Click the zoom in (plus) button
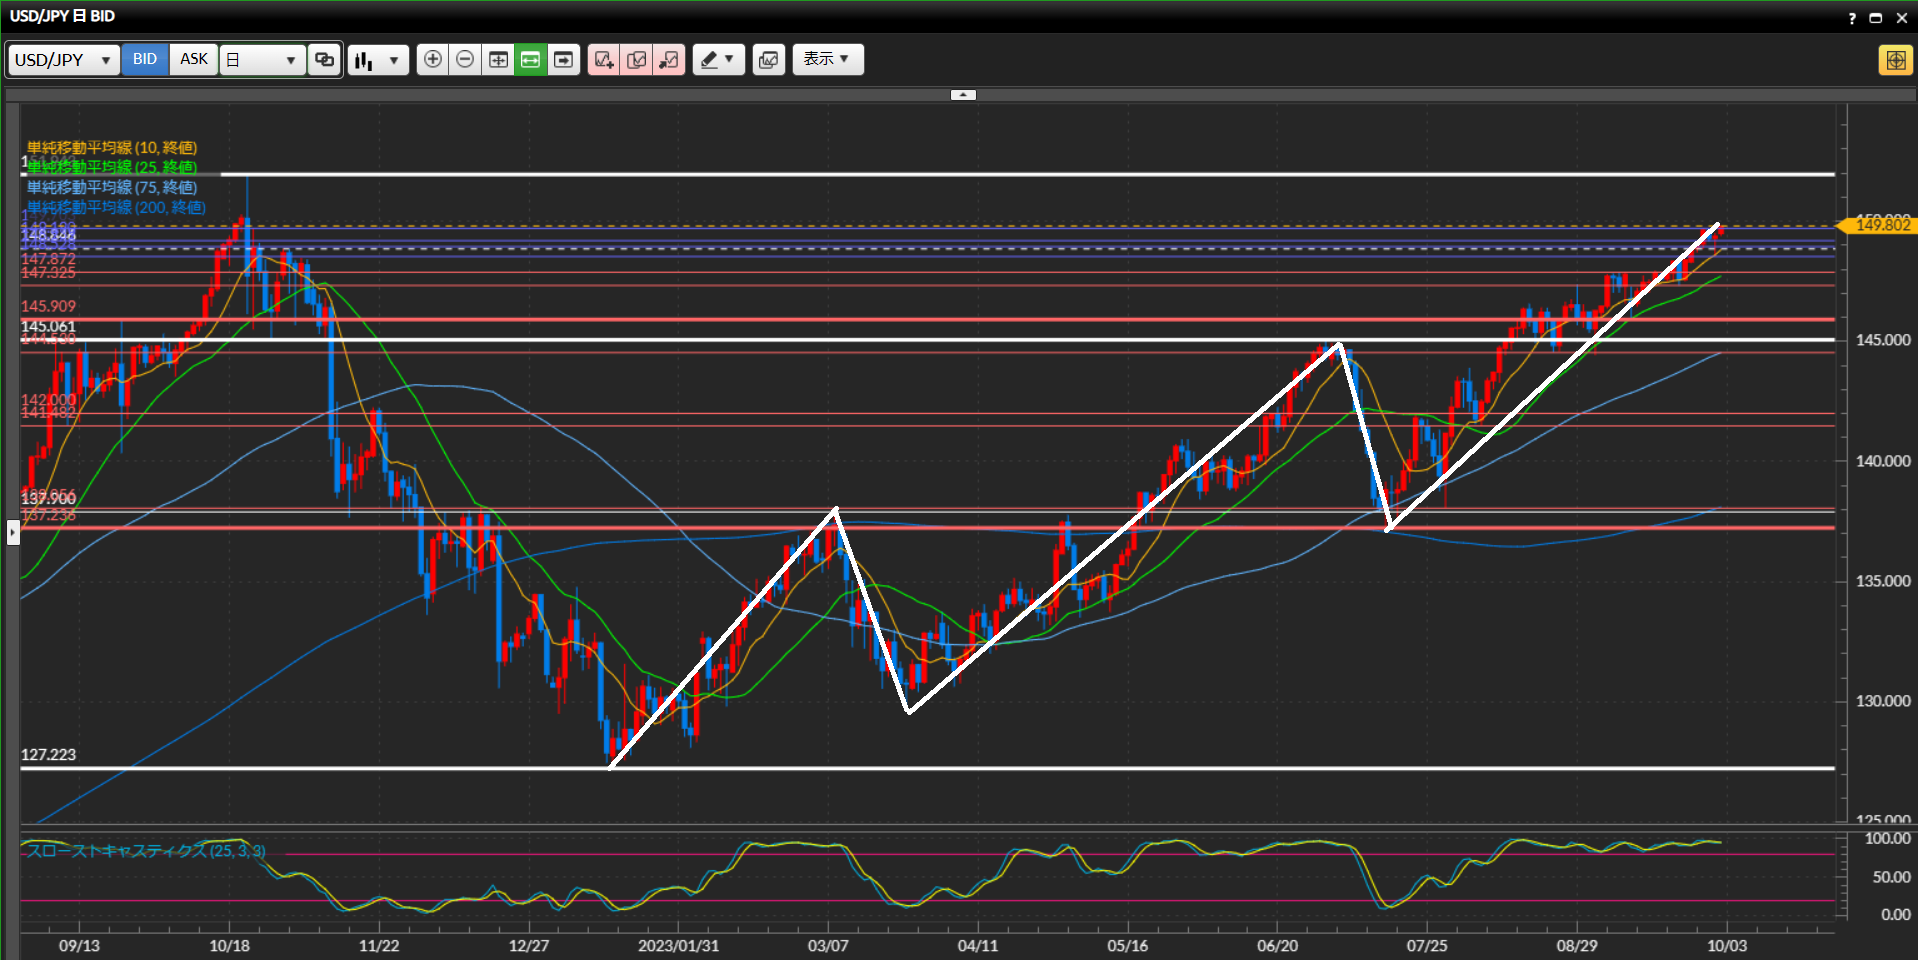Viewport: 1918px width, 960px height. (x=432, y=60)
